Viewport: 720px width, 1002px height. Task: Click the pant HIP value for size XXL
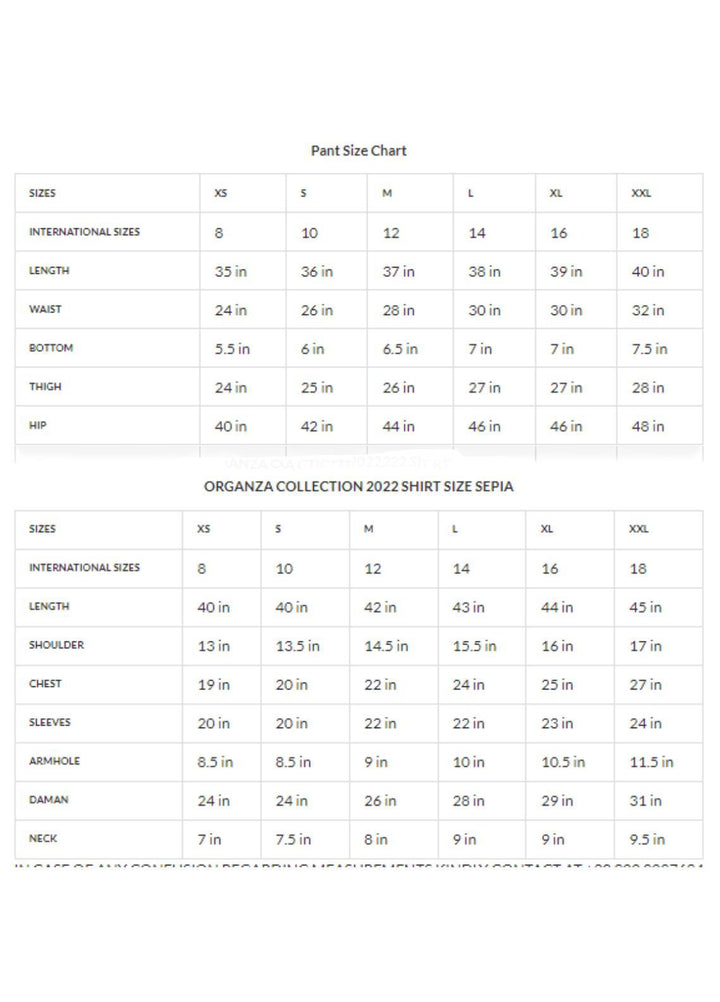(648, 426)
